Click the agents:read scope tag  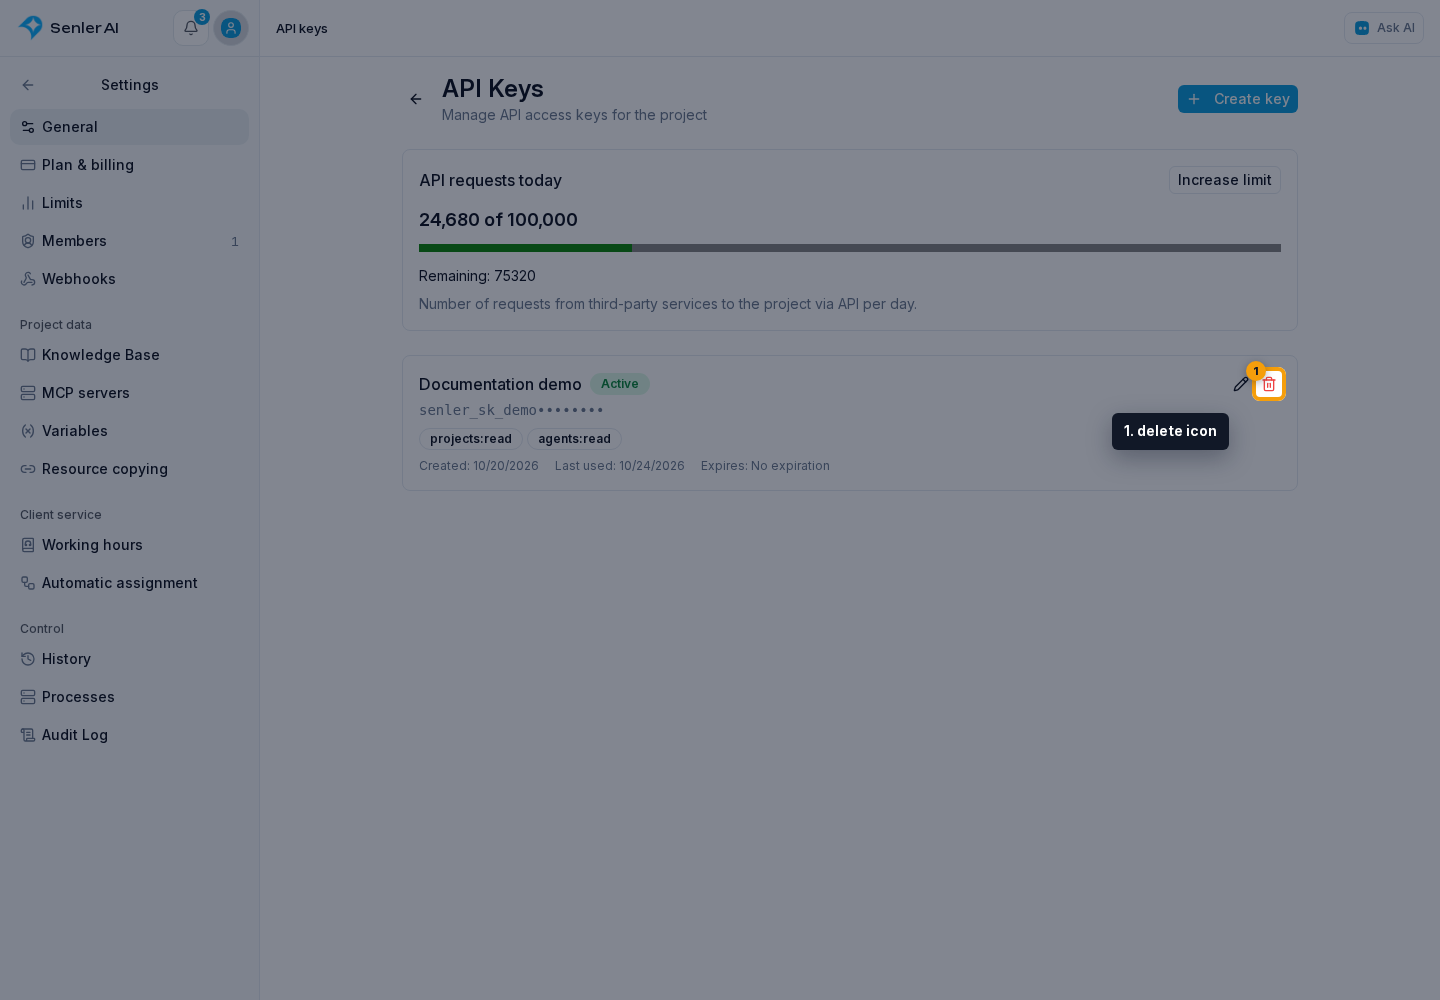pos(574,439)
